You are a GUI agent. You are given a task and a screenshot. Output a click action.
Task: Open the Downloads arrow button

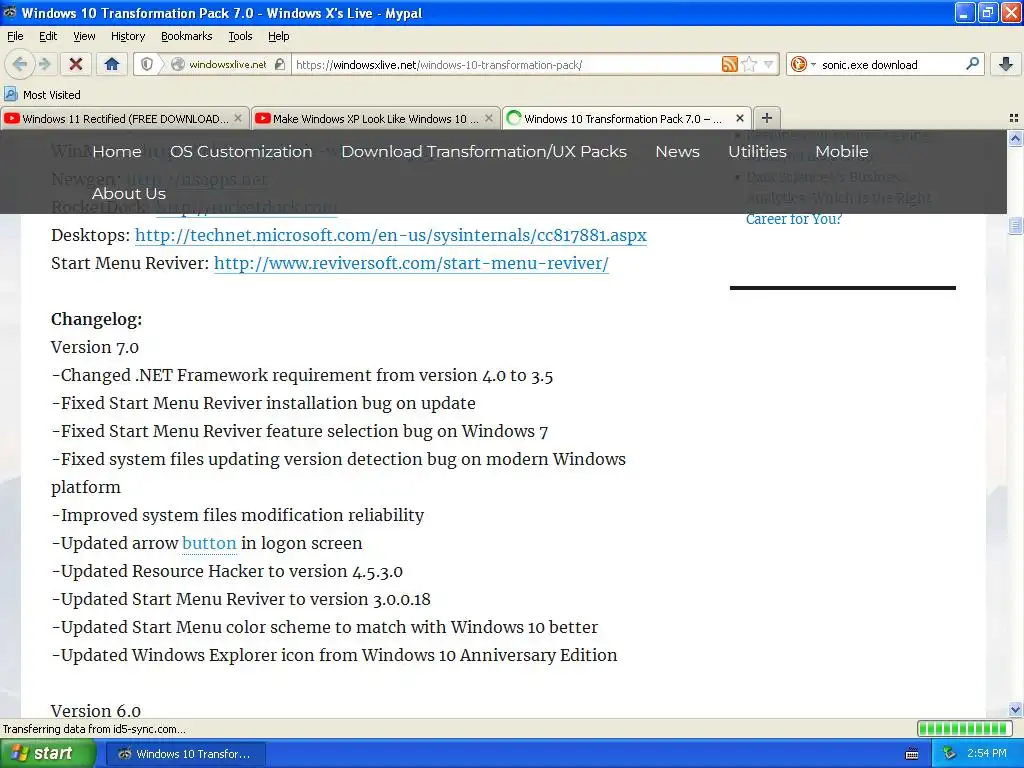pos(1006,64)
